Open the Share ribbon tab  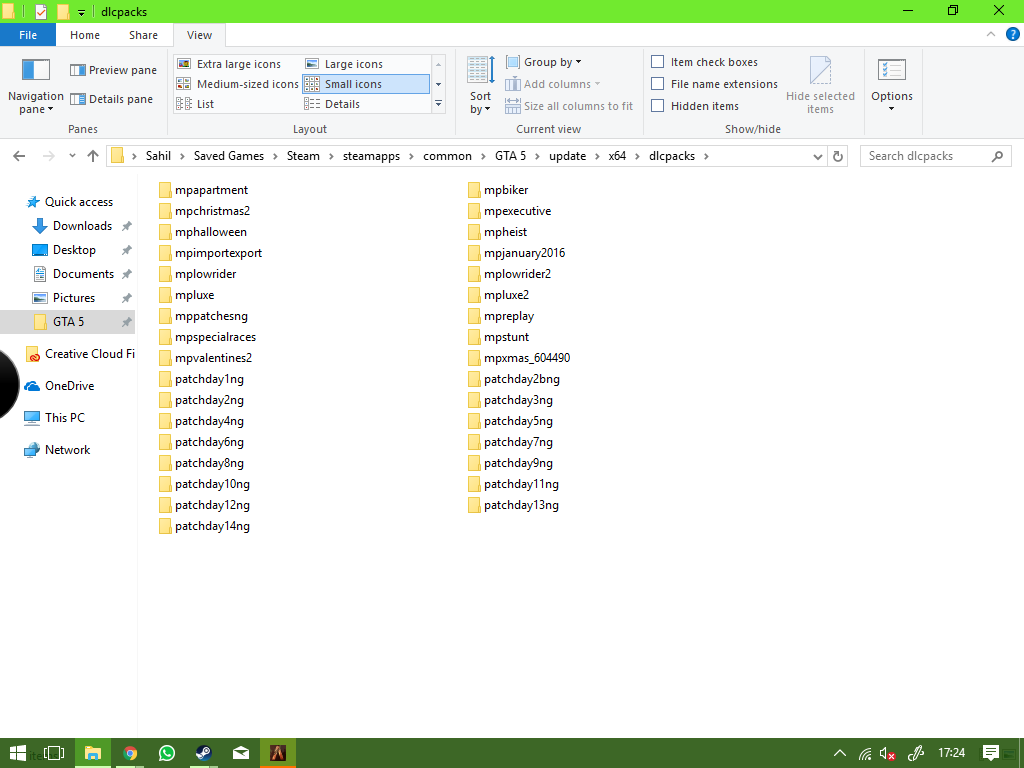[x=142, y=34]
